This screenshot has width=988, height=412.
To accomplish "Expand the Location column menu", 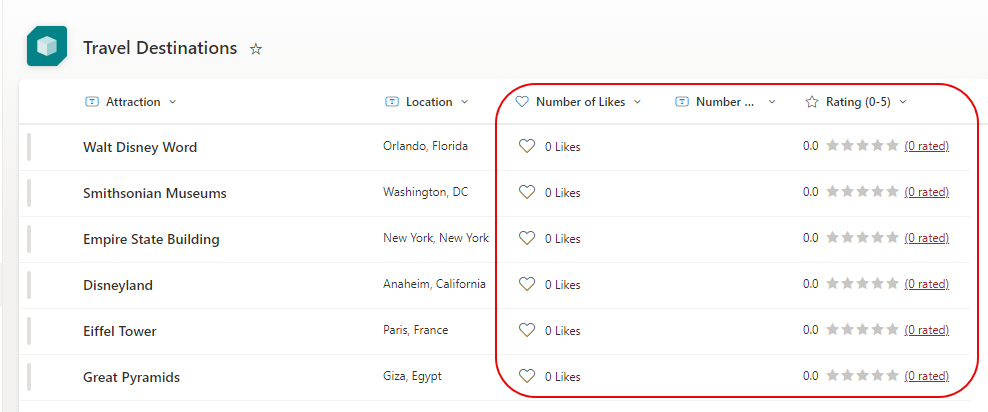I will tap(464, 102).
